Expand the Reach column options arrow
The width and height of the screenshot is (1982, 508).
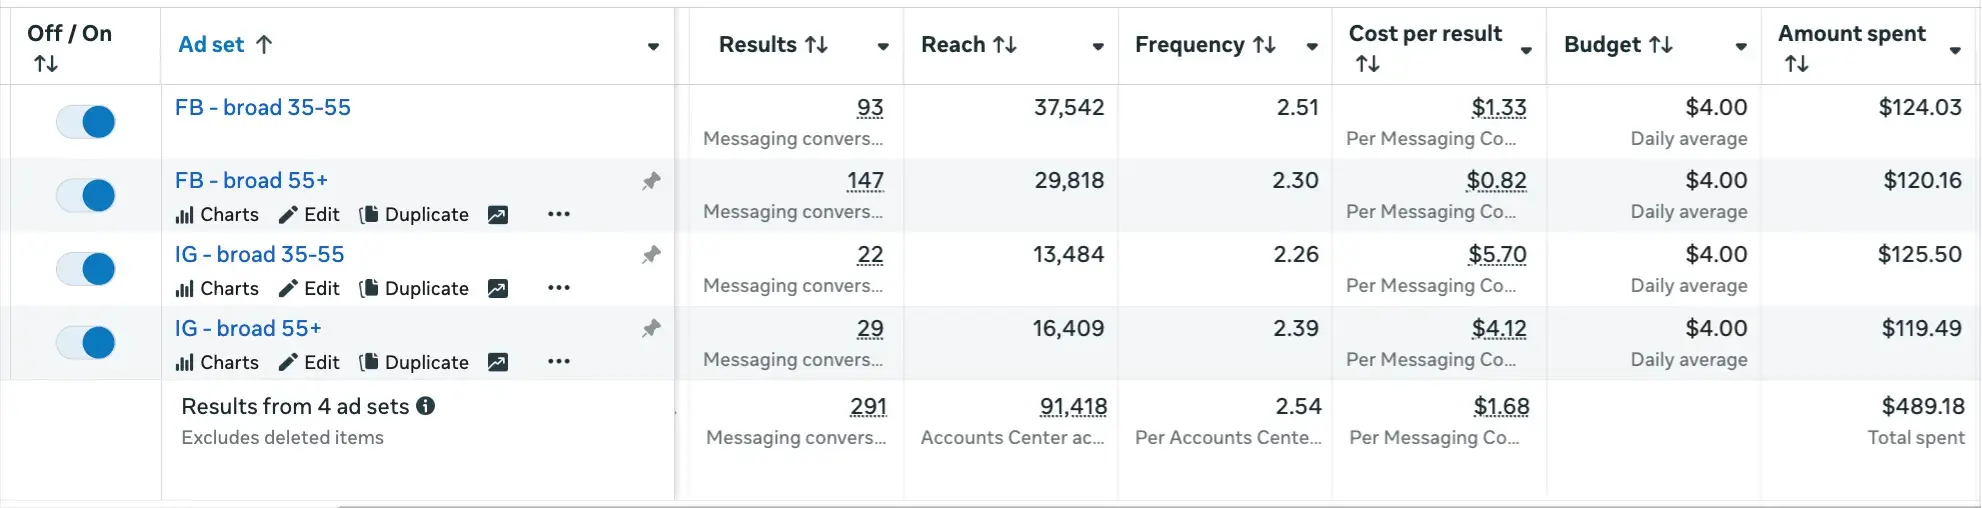click(1098, 46)
